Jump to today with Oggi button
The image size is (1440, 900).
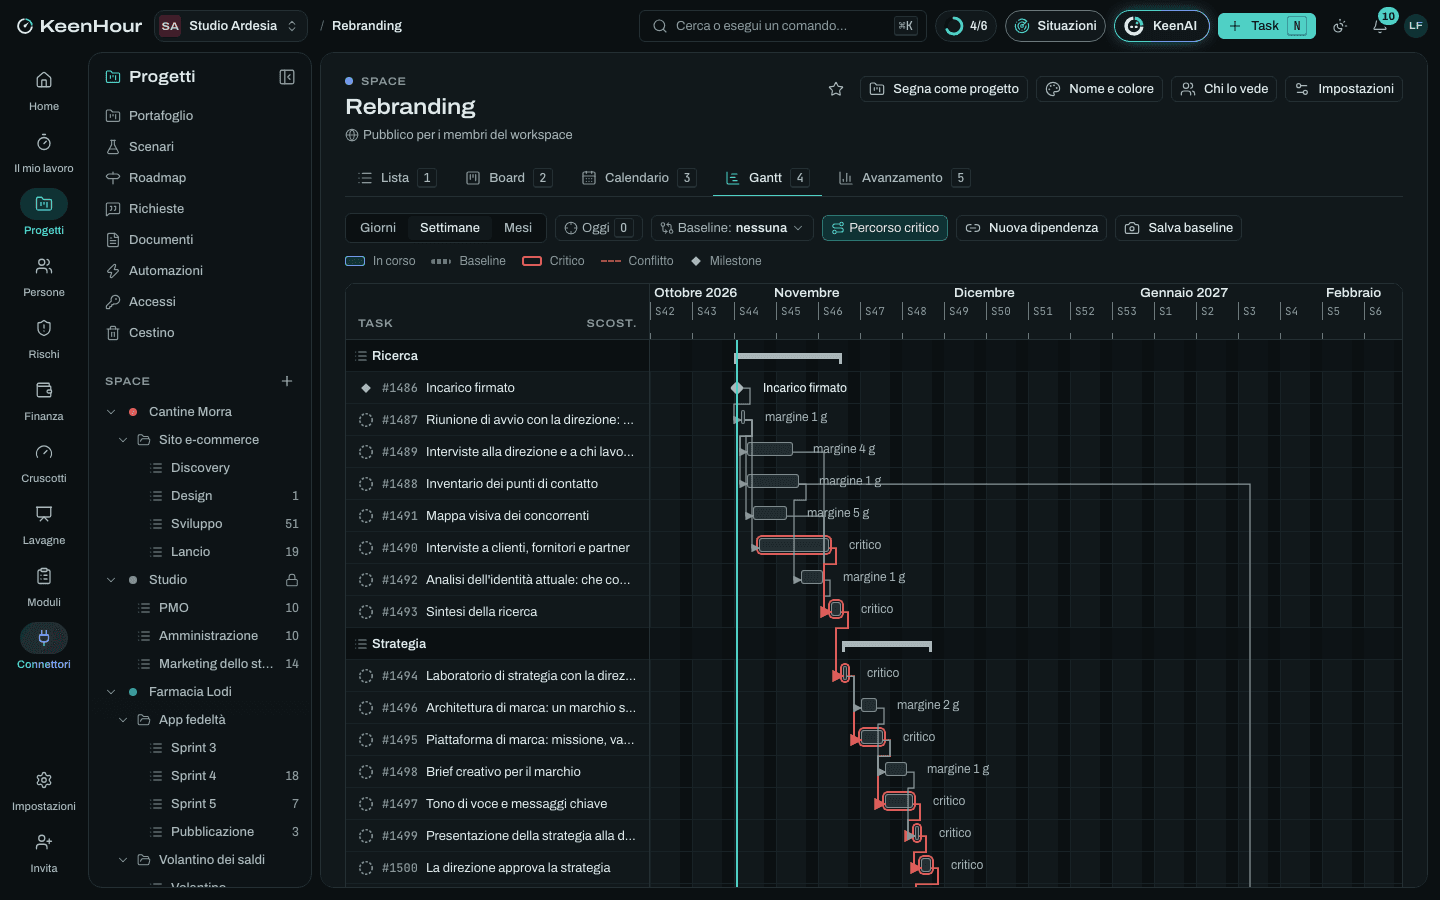598,228
